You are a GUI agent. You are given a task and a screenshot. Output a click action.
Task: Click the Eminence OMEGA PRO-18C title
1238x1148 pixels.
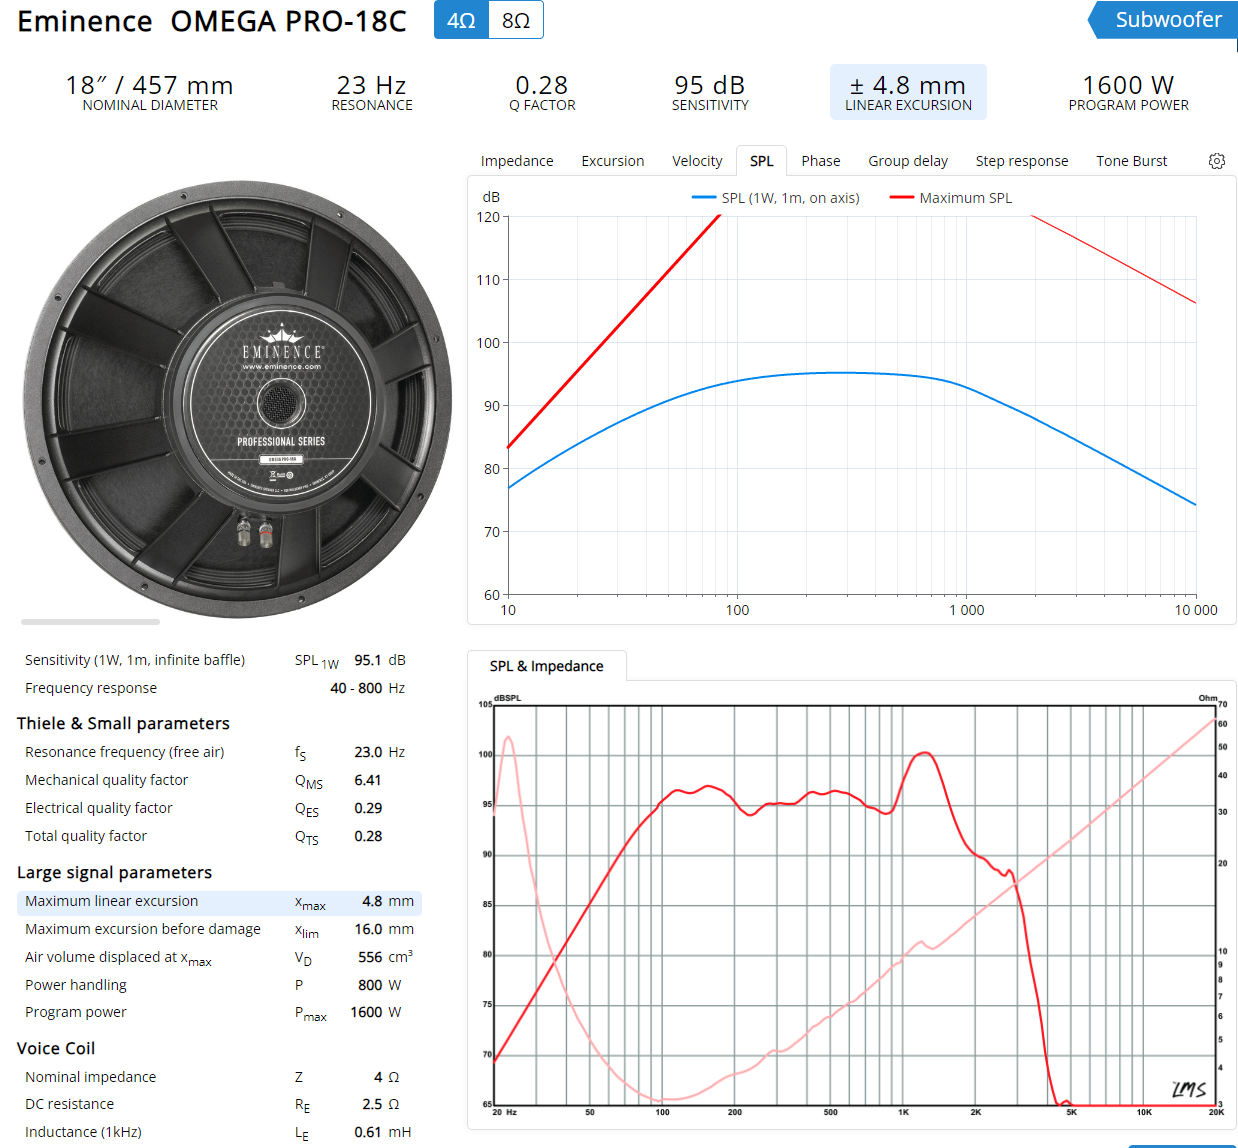pyautogui.click(x=212, y=21)
